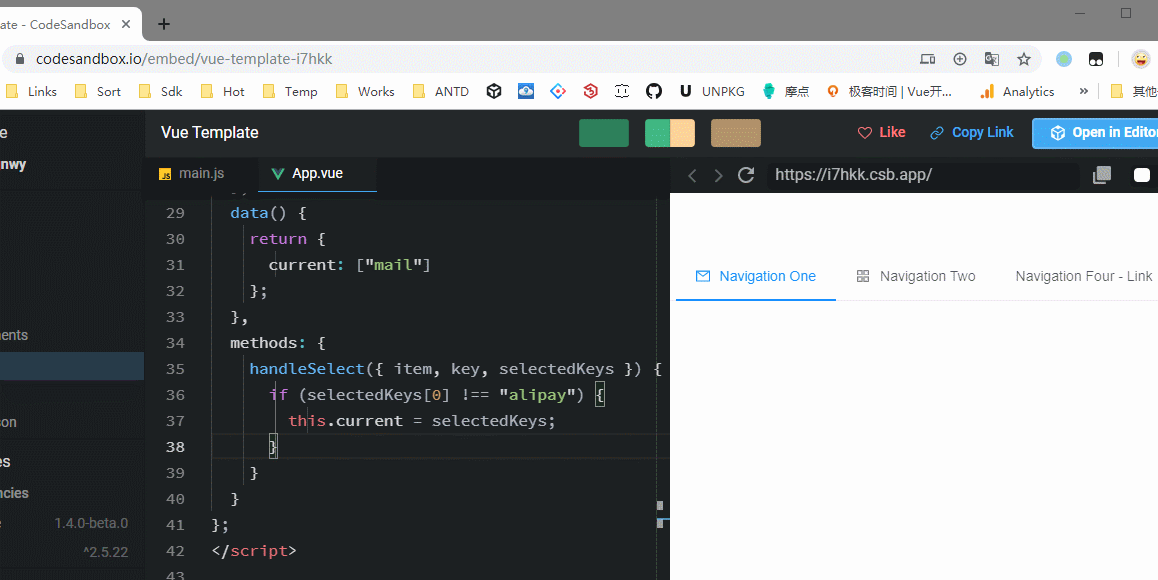1158x580 pixels.
Task: Open the Hot bookmark folder
Action: (x=223, y=92)
